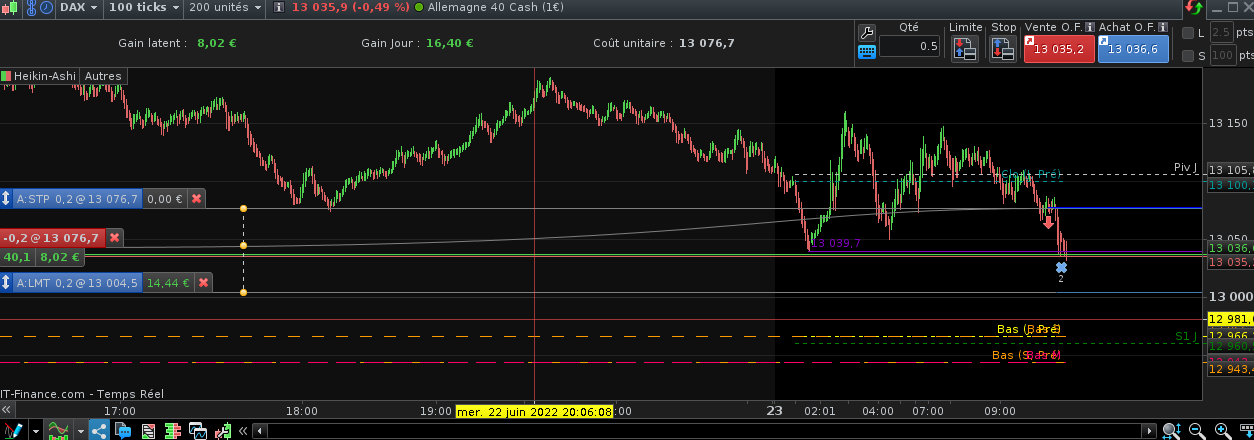The width and height of the screenshot is (1254, 440).
Task: Click the Qté quantity input field
Action: 909,46
